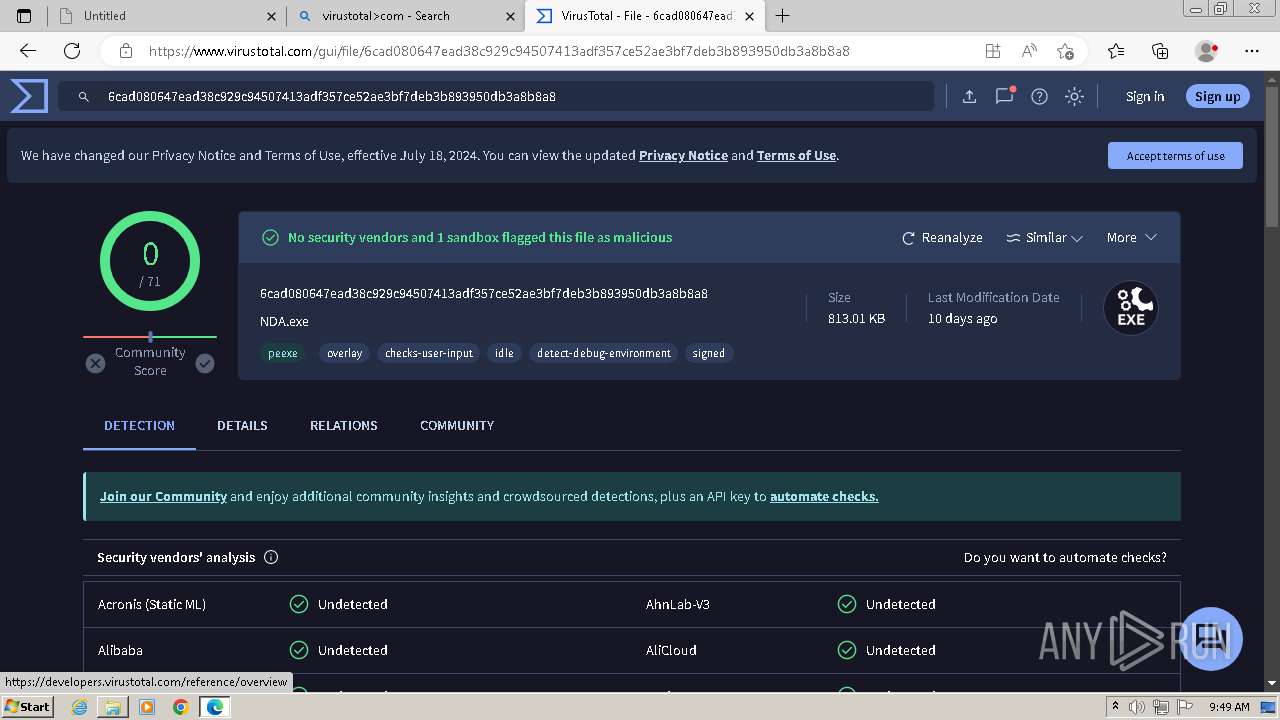Image resolution: width=1280 pixels, height=720 pixels.
Task: Switch to the Untitled browser tab
Action: 166,16
